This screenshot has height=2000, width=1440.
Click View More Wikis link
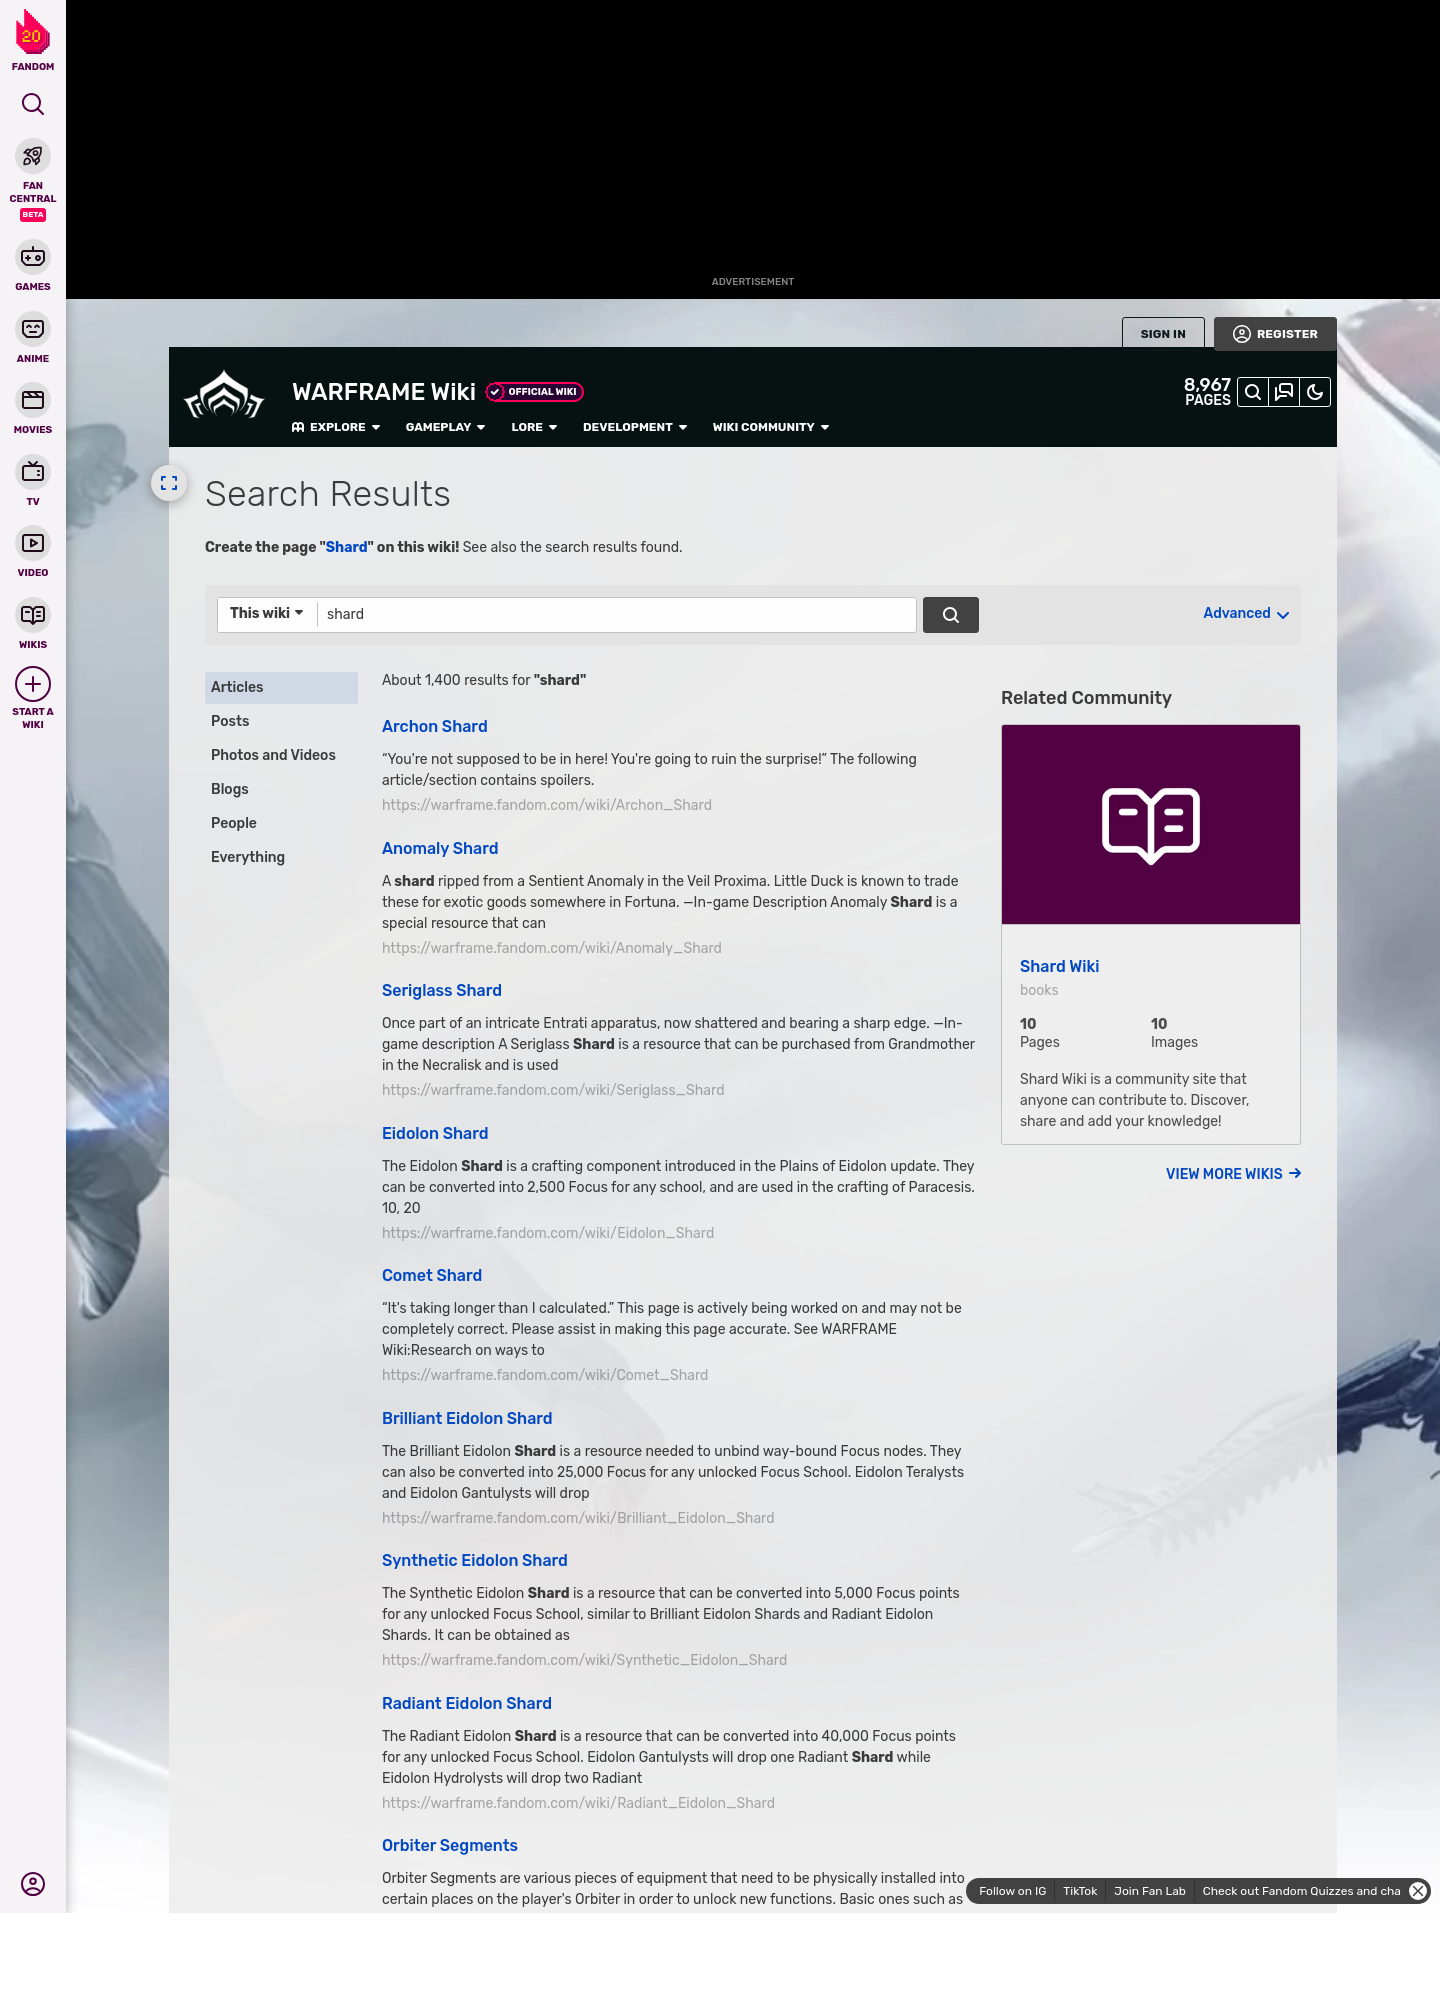(x=1233, y=1174)
